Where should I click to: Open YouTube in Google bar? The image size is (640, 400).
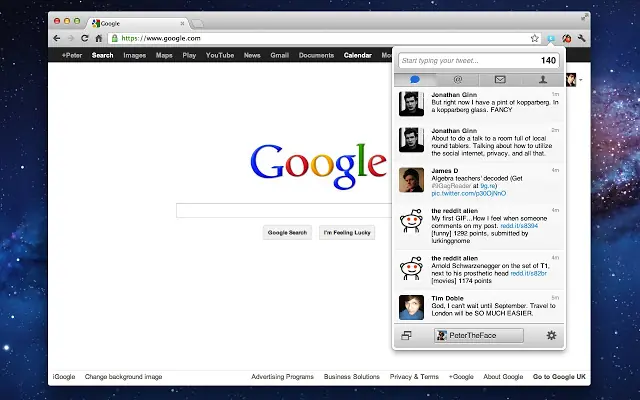pos(220,55)
